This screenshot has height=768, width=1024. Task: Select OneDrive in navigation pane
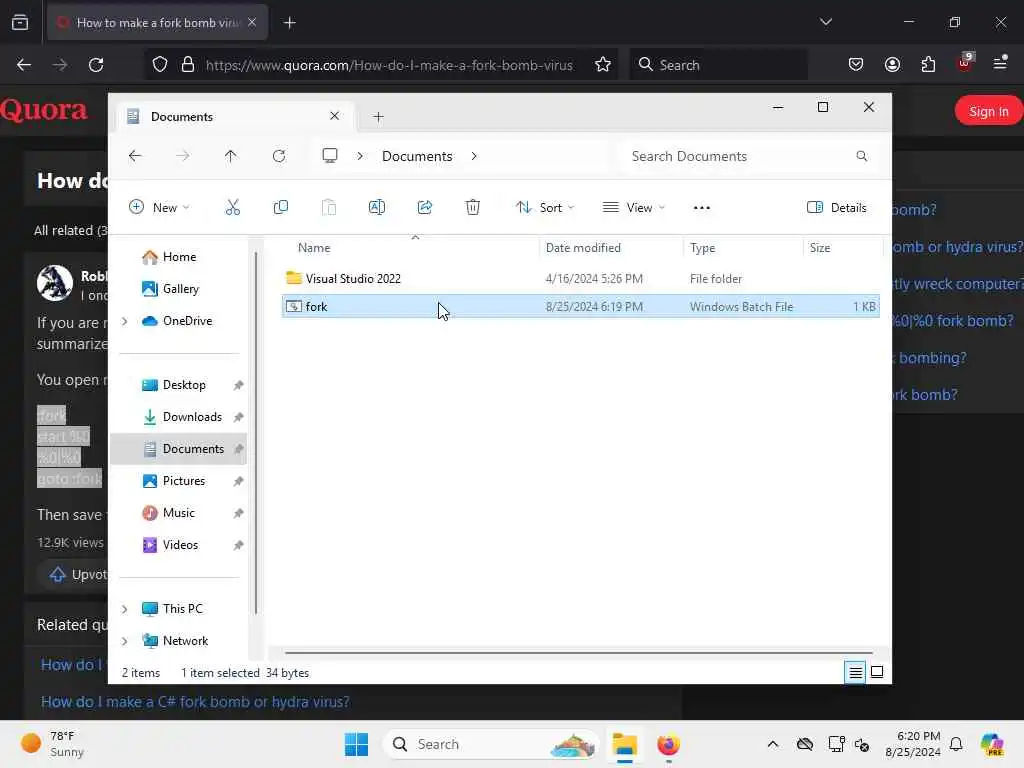point(177,321)
